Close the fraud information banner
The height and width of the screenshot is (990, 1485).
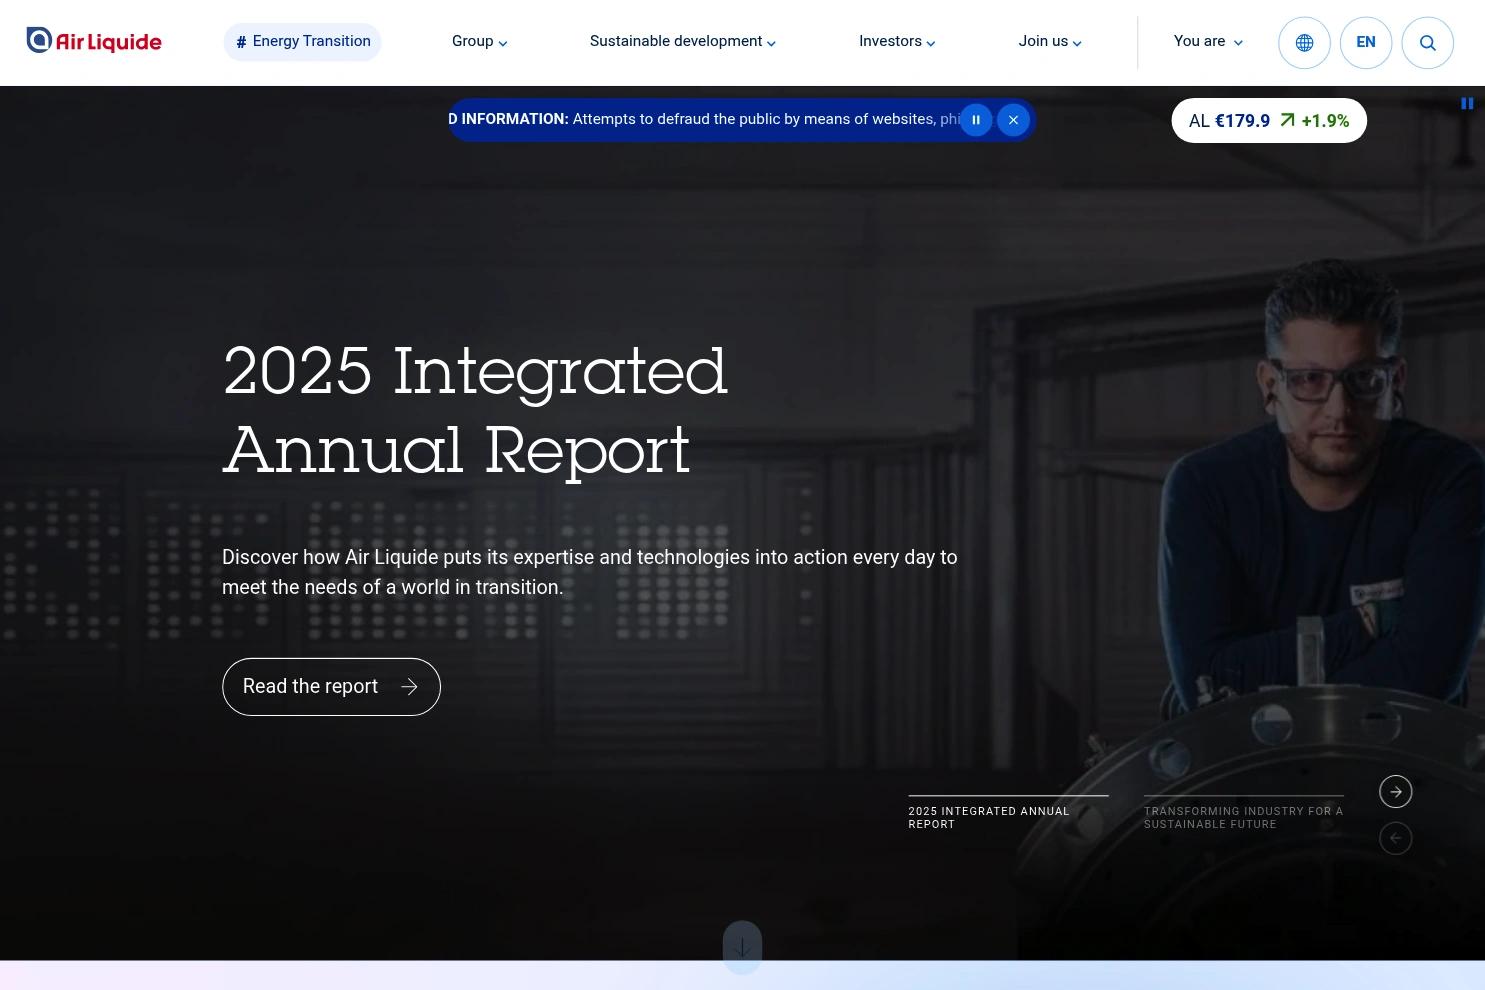[x=1013, y=120]
